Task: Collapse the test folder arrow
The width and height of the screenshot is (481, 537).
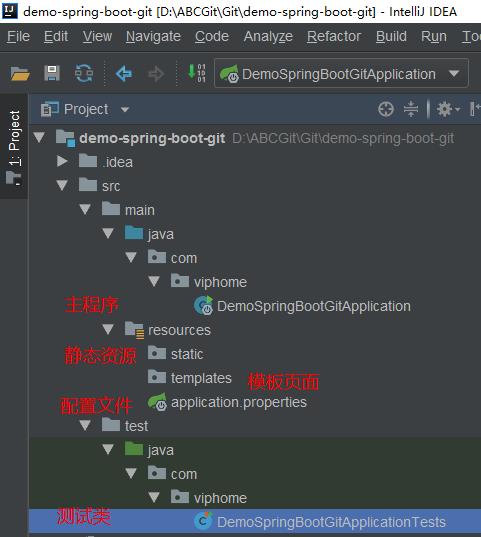Action: [85, 426]
